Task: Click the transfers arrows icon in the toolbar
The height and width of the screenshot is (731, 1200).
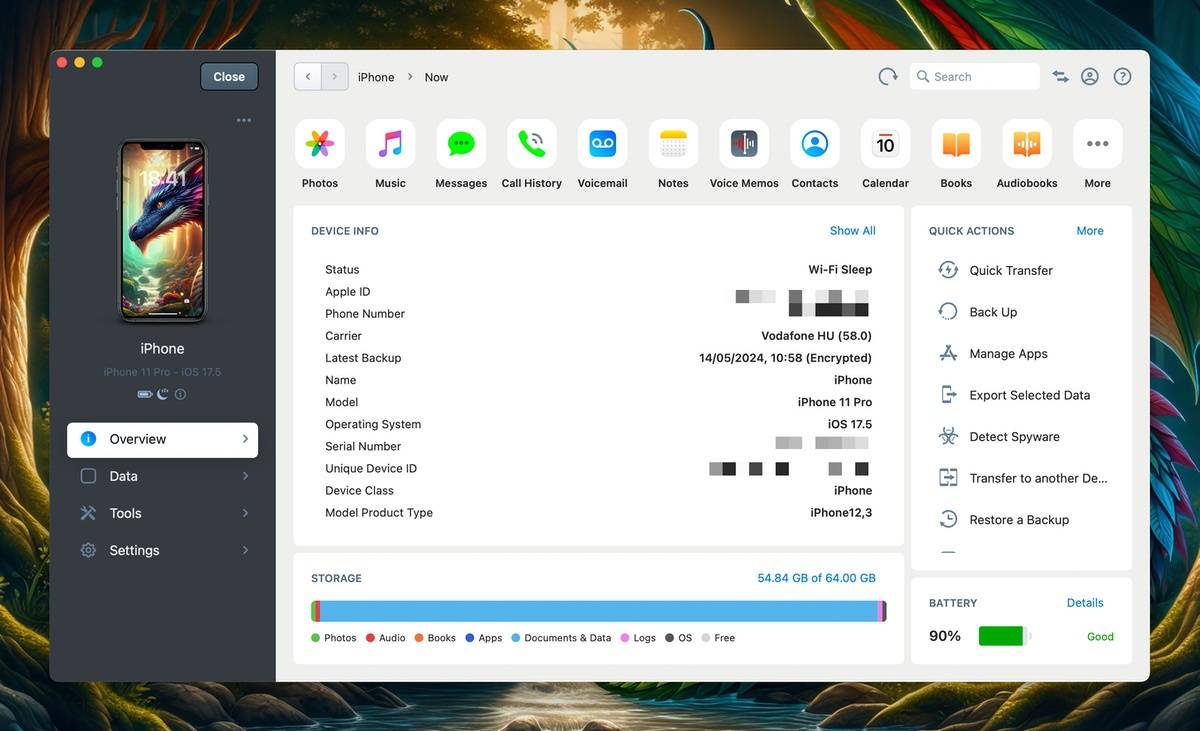Action: [x=1060, y=77]
